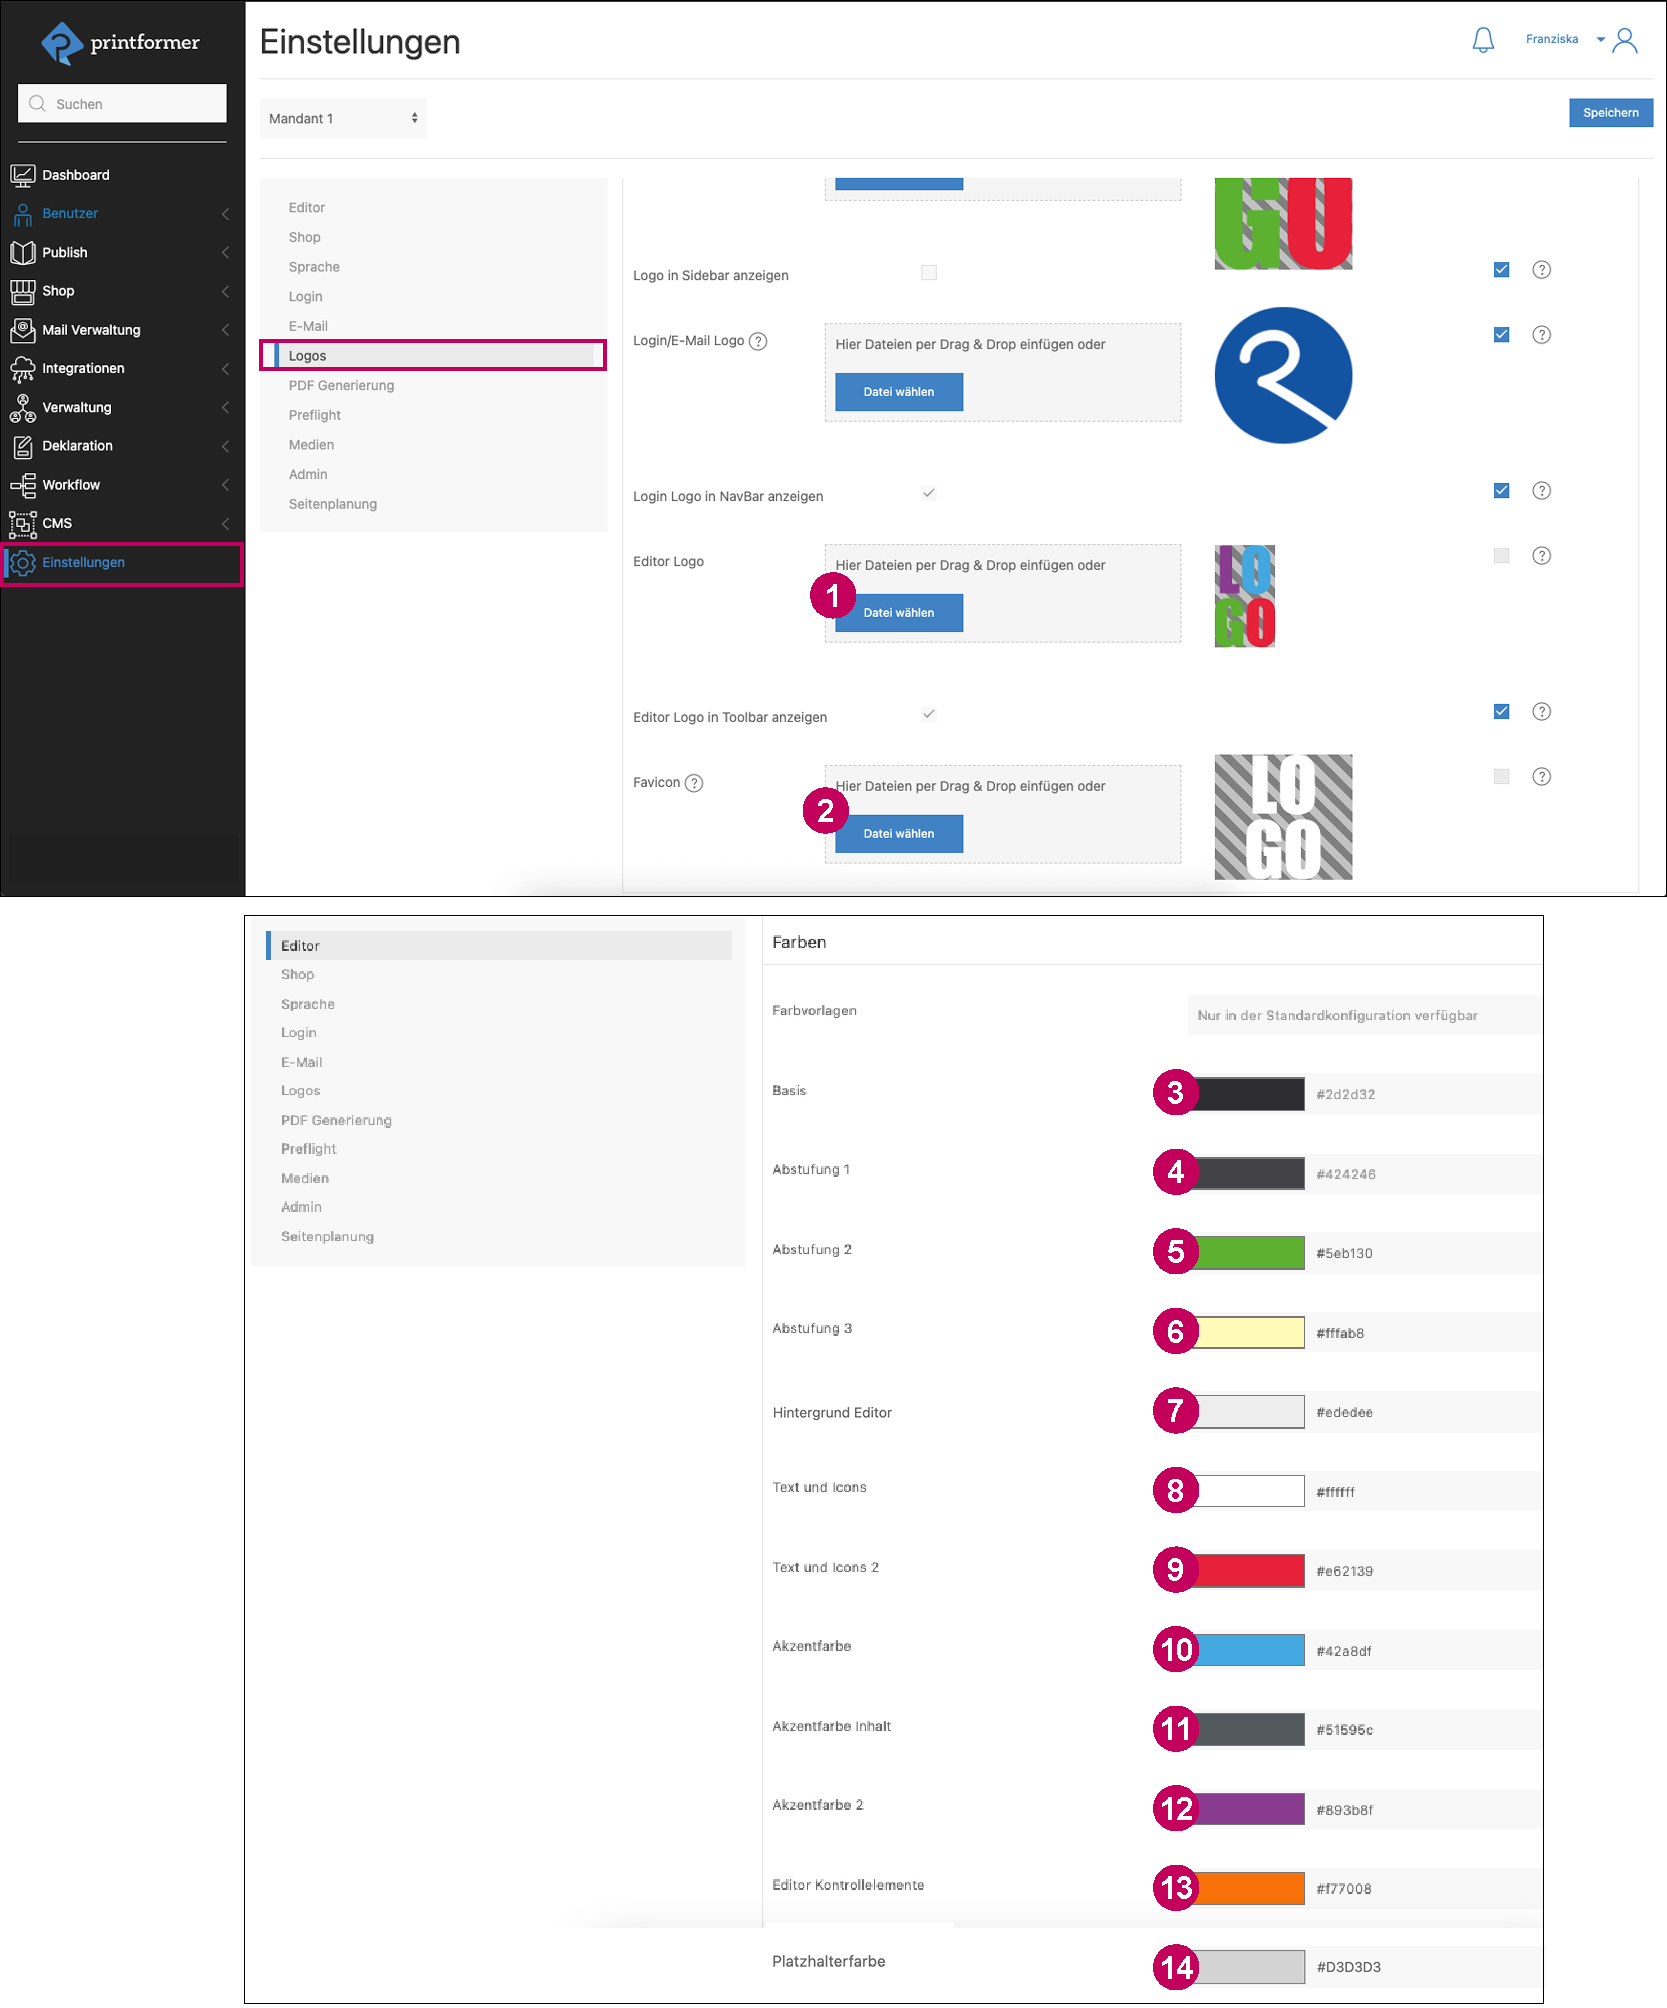The width and height of the screenshot is (1667, 2008).
Task: Uncheck the blue checkbox in Login/E-Mail Logo row
Action: pyautogui.click(x=1501, y=335)
